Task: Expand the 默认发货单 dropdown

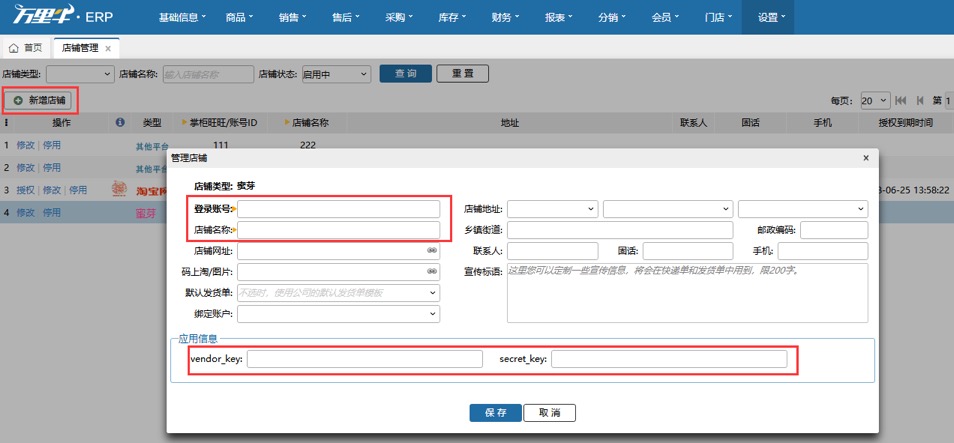Action: [338, 293]
